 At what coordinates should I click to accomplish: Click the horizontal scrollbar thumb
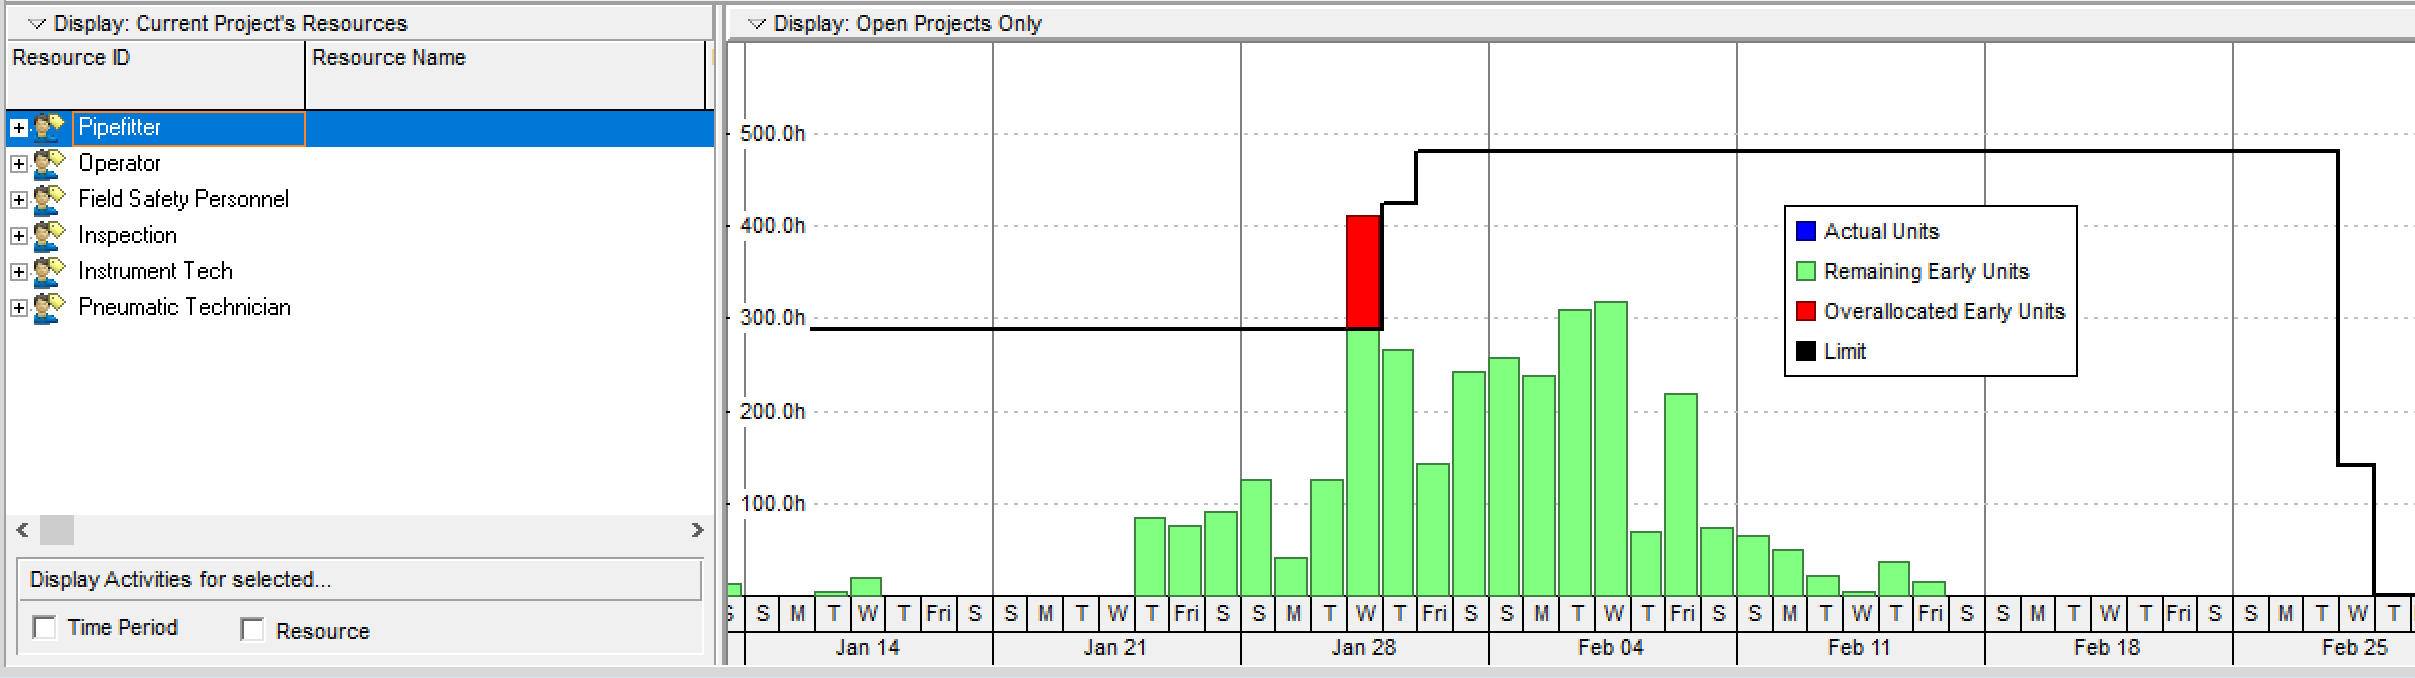[x=57, y=530]
